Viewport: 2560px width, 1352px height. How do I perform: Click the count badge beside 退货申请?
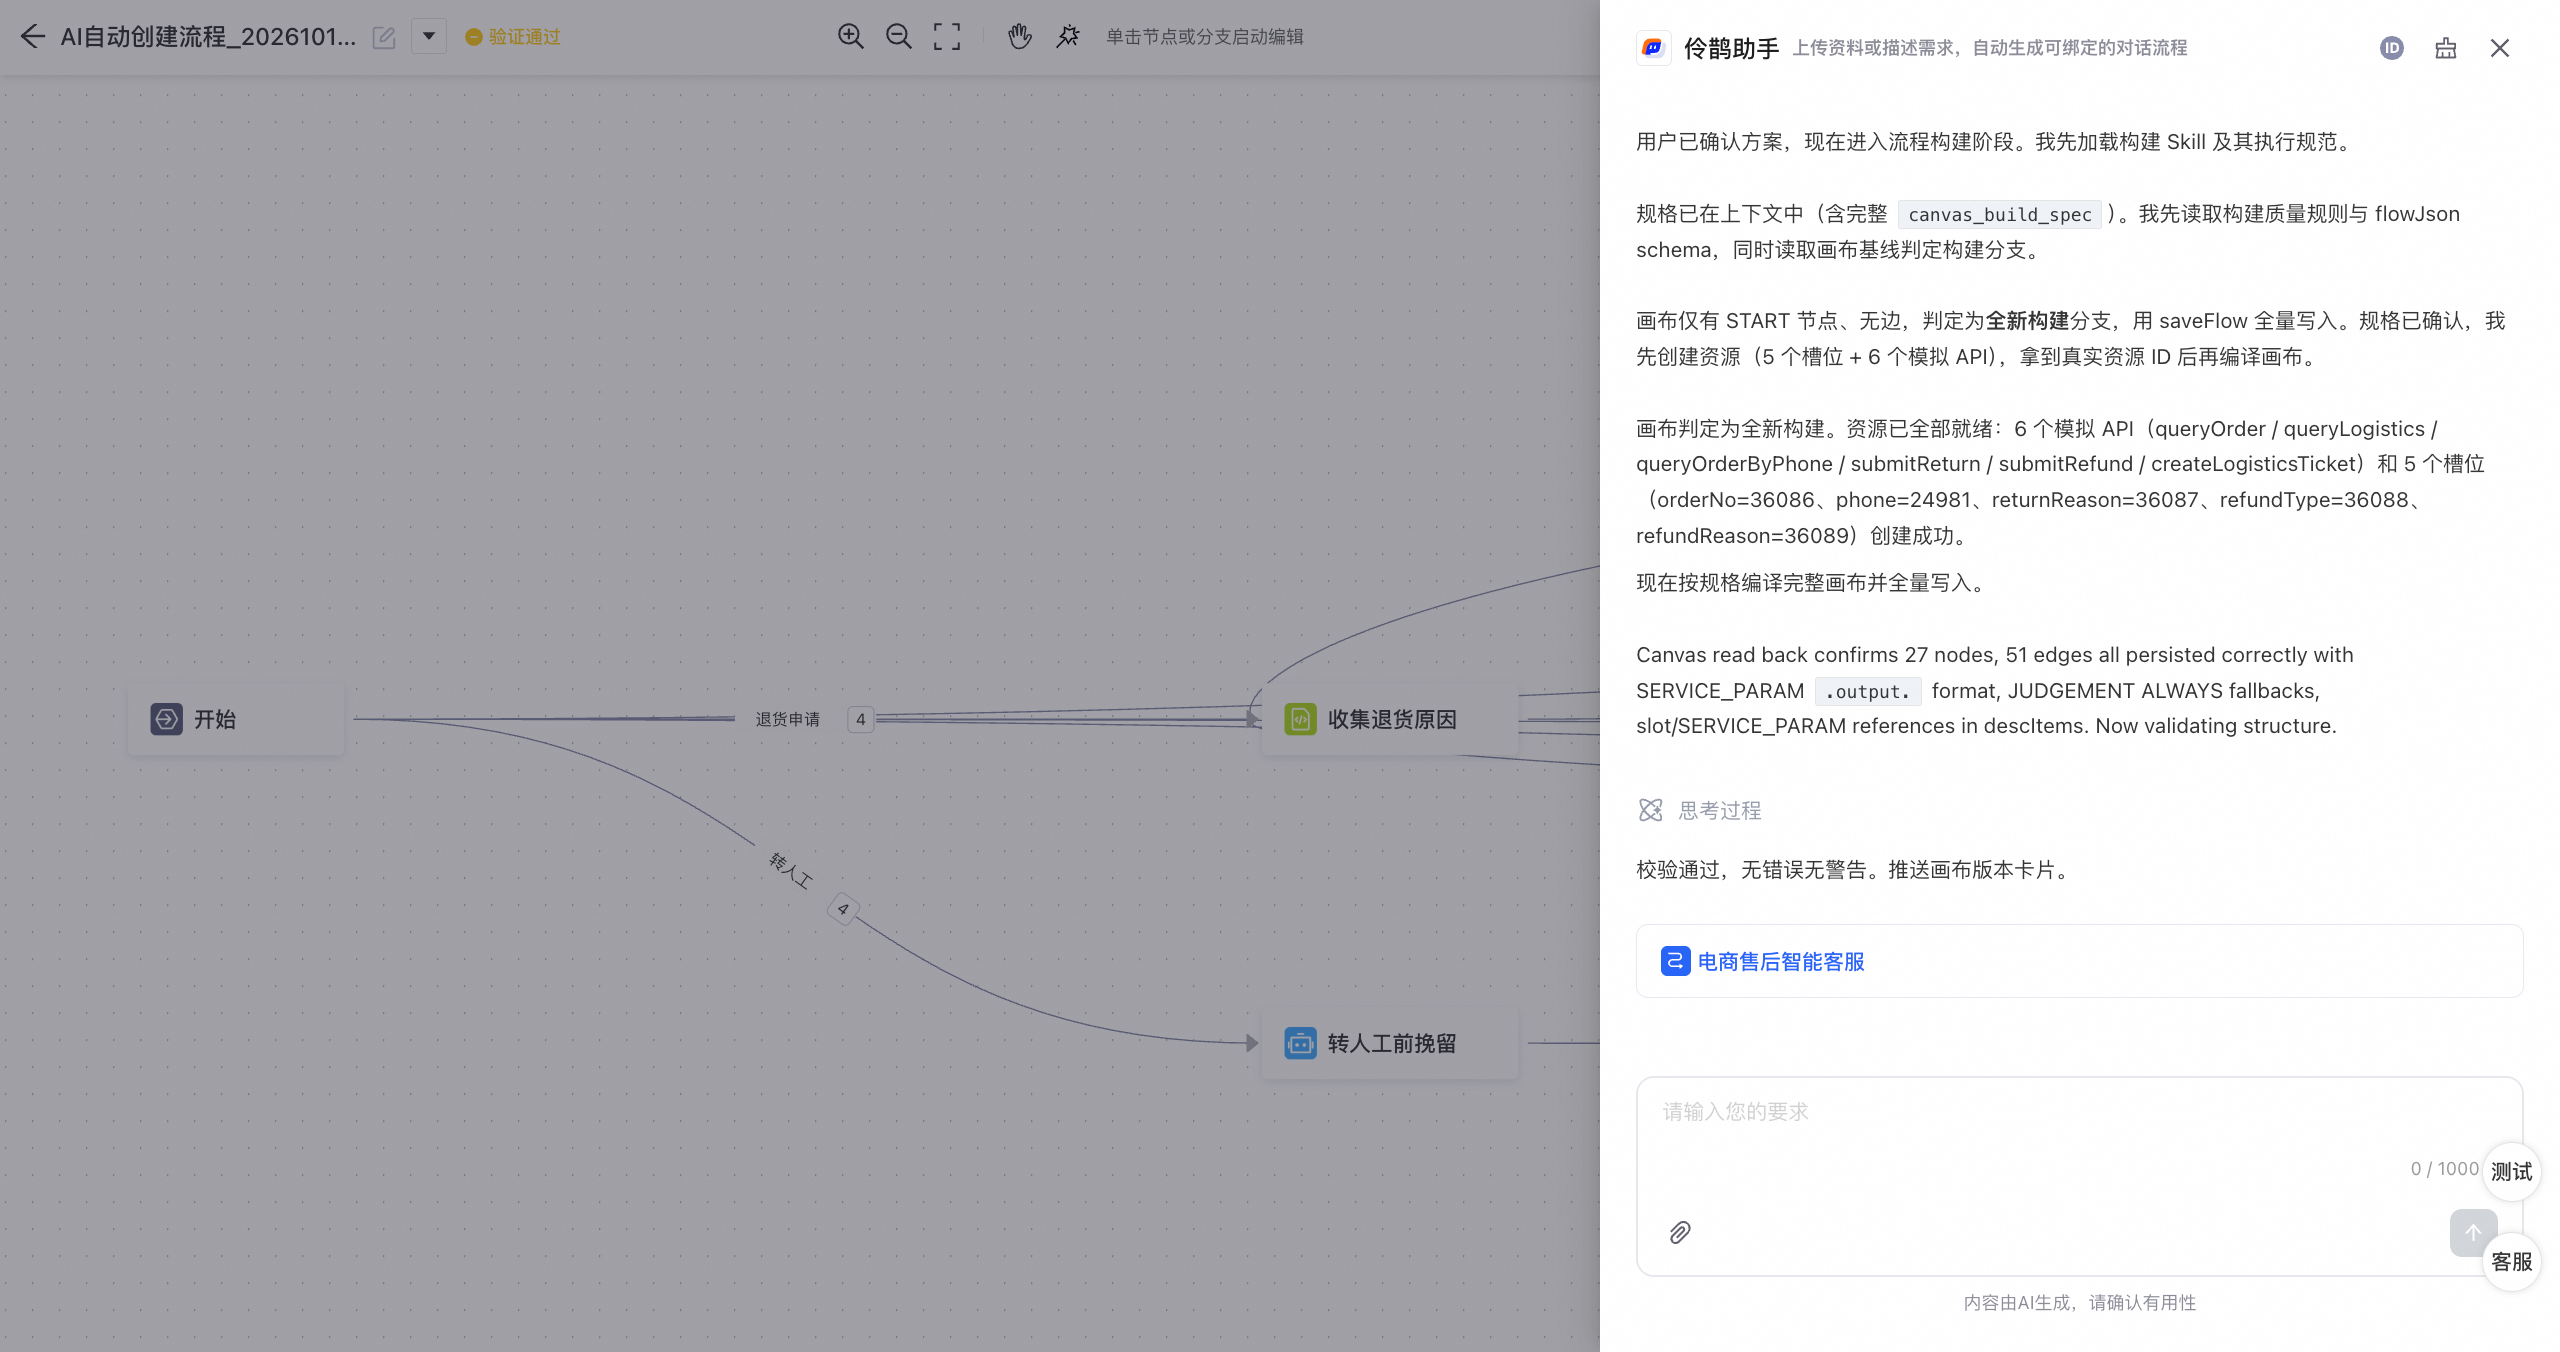pyautogui.click(x=860, y=719)
